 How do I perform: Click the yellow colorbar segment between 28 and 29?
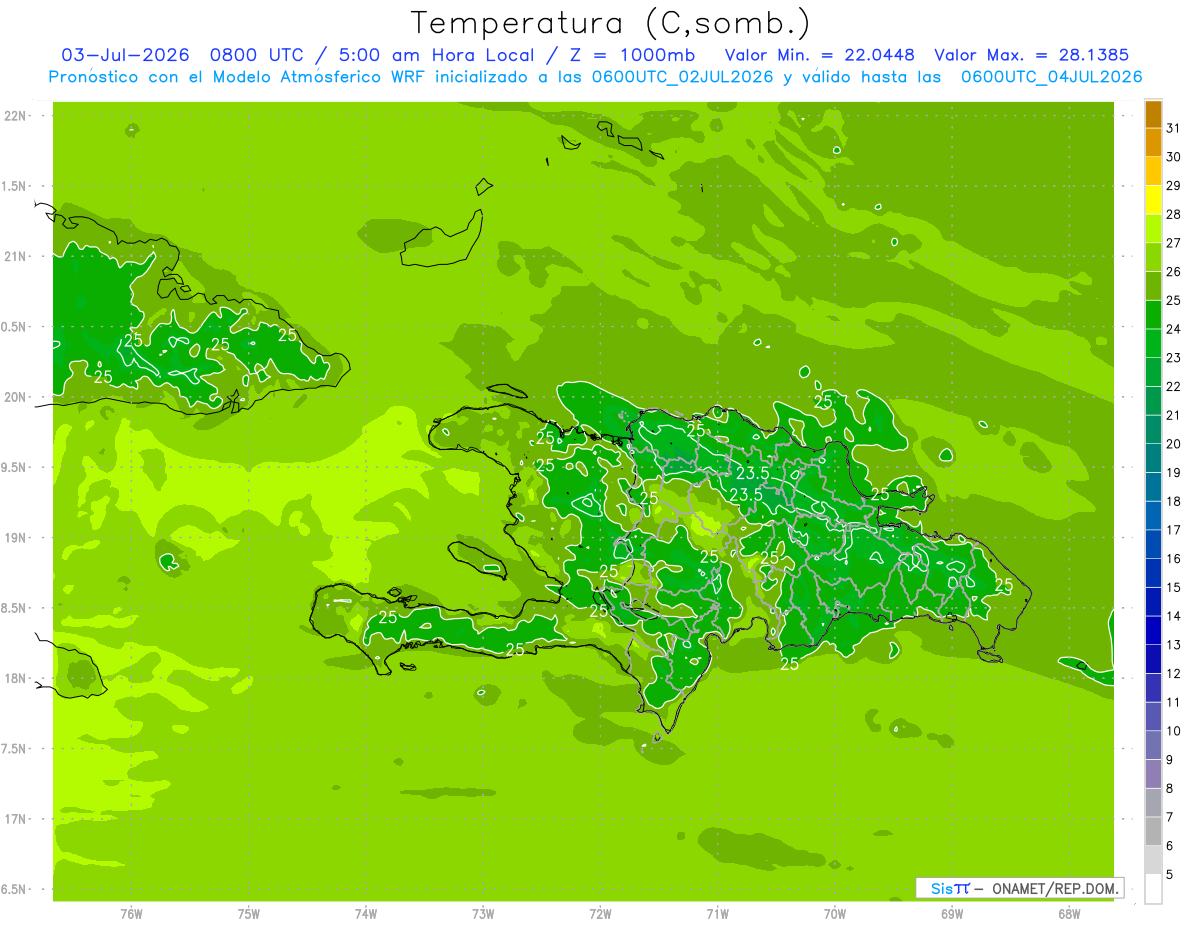(x=1153, y=201)
